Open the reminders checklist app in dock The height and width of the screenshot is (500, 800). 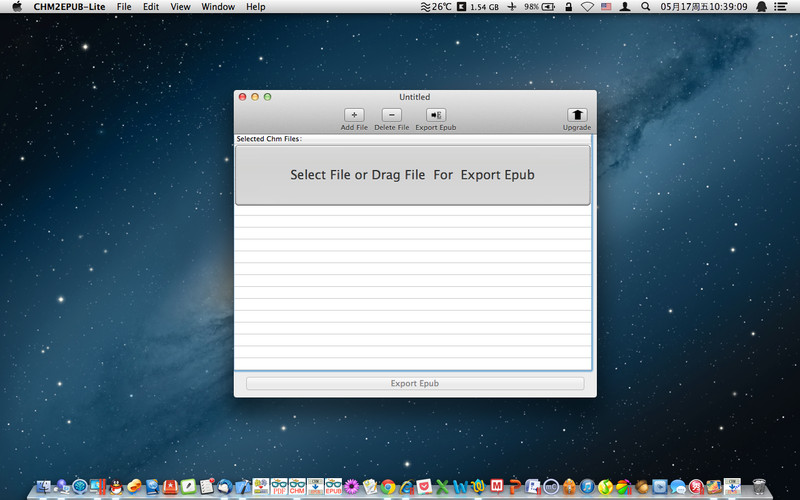pyautogui.click(x=207, y=487)
